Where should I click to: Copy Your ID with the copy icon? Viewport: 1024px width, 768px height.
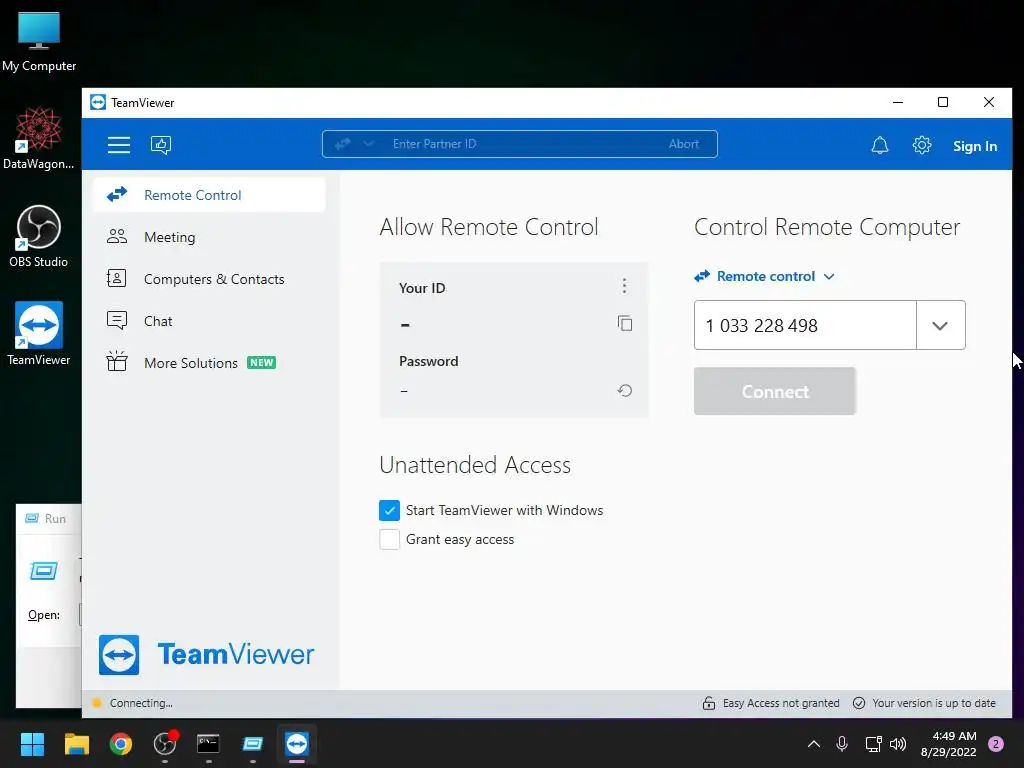point(624,323)
